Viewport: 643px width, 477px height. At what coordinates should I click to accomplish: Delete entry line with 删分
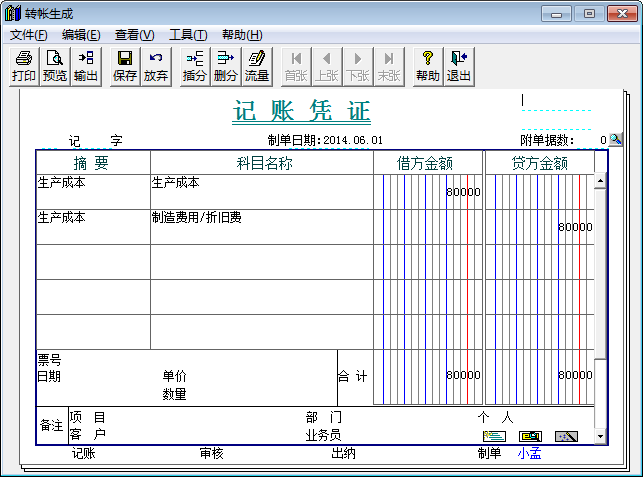(226, 66)
